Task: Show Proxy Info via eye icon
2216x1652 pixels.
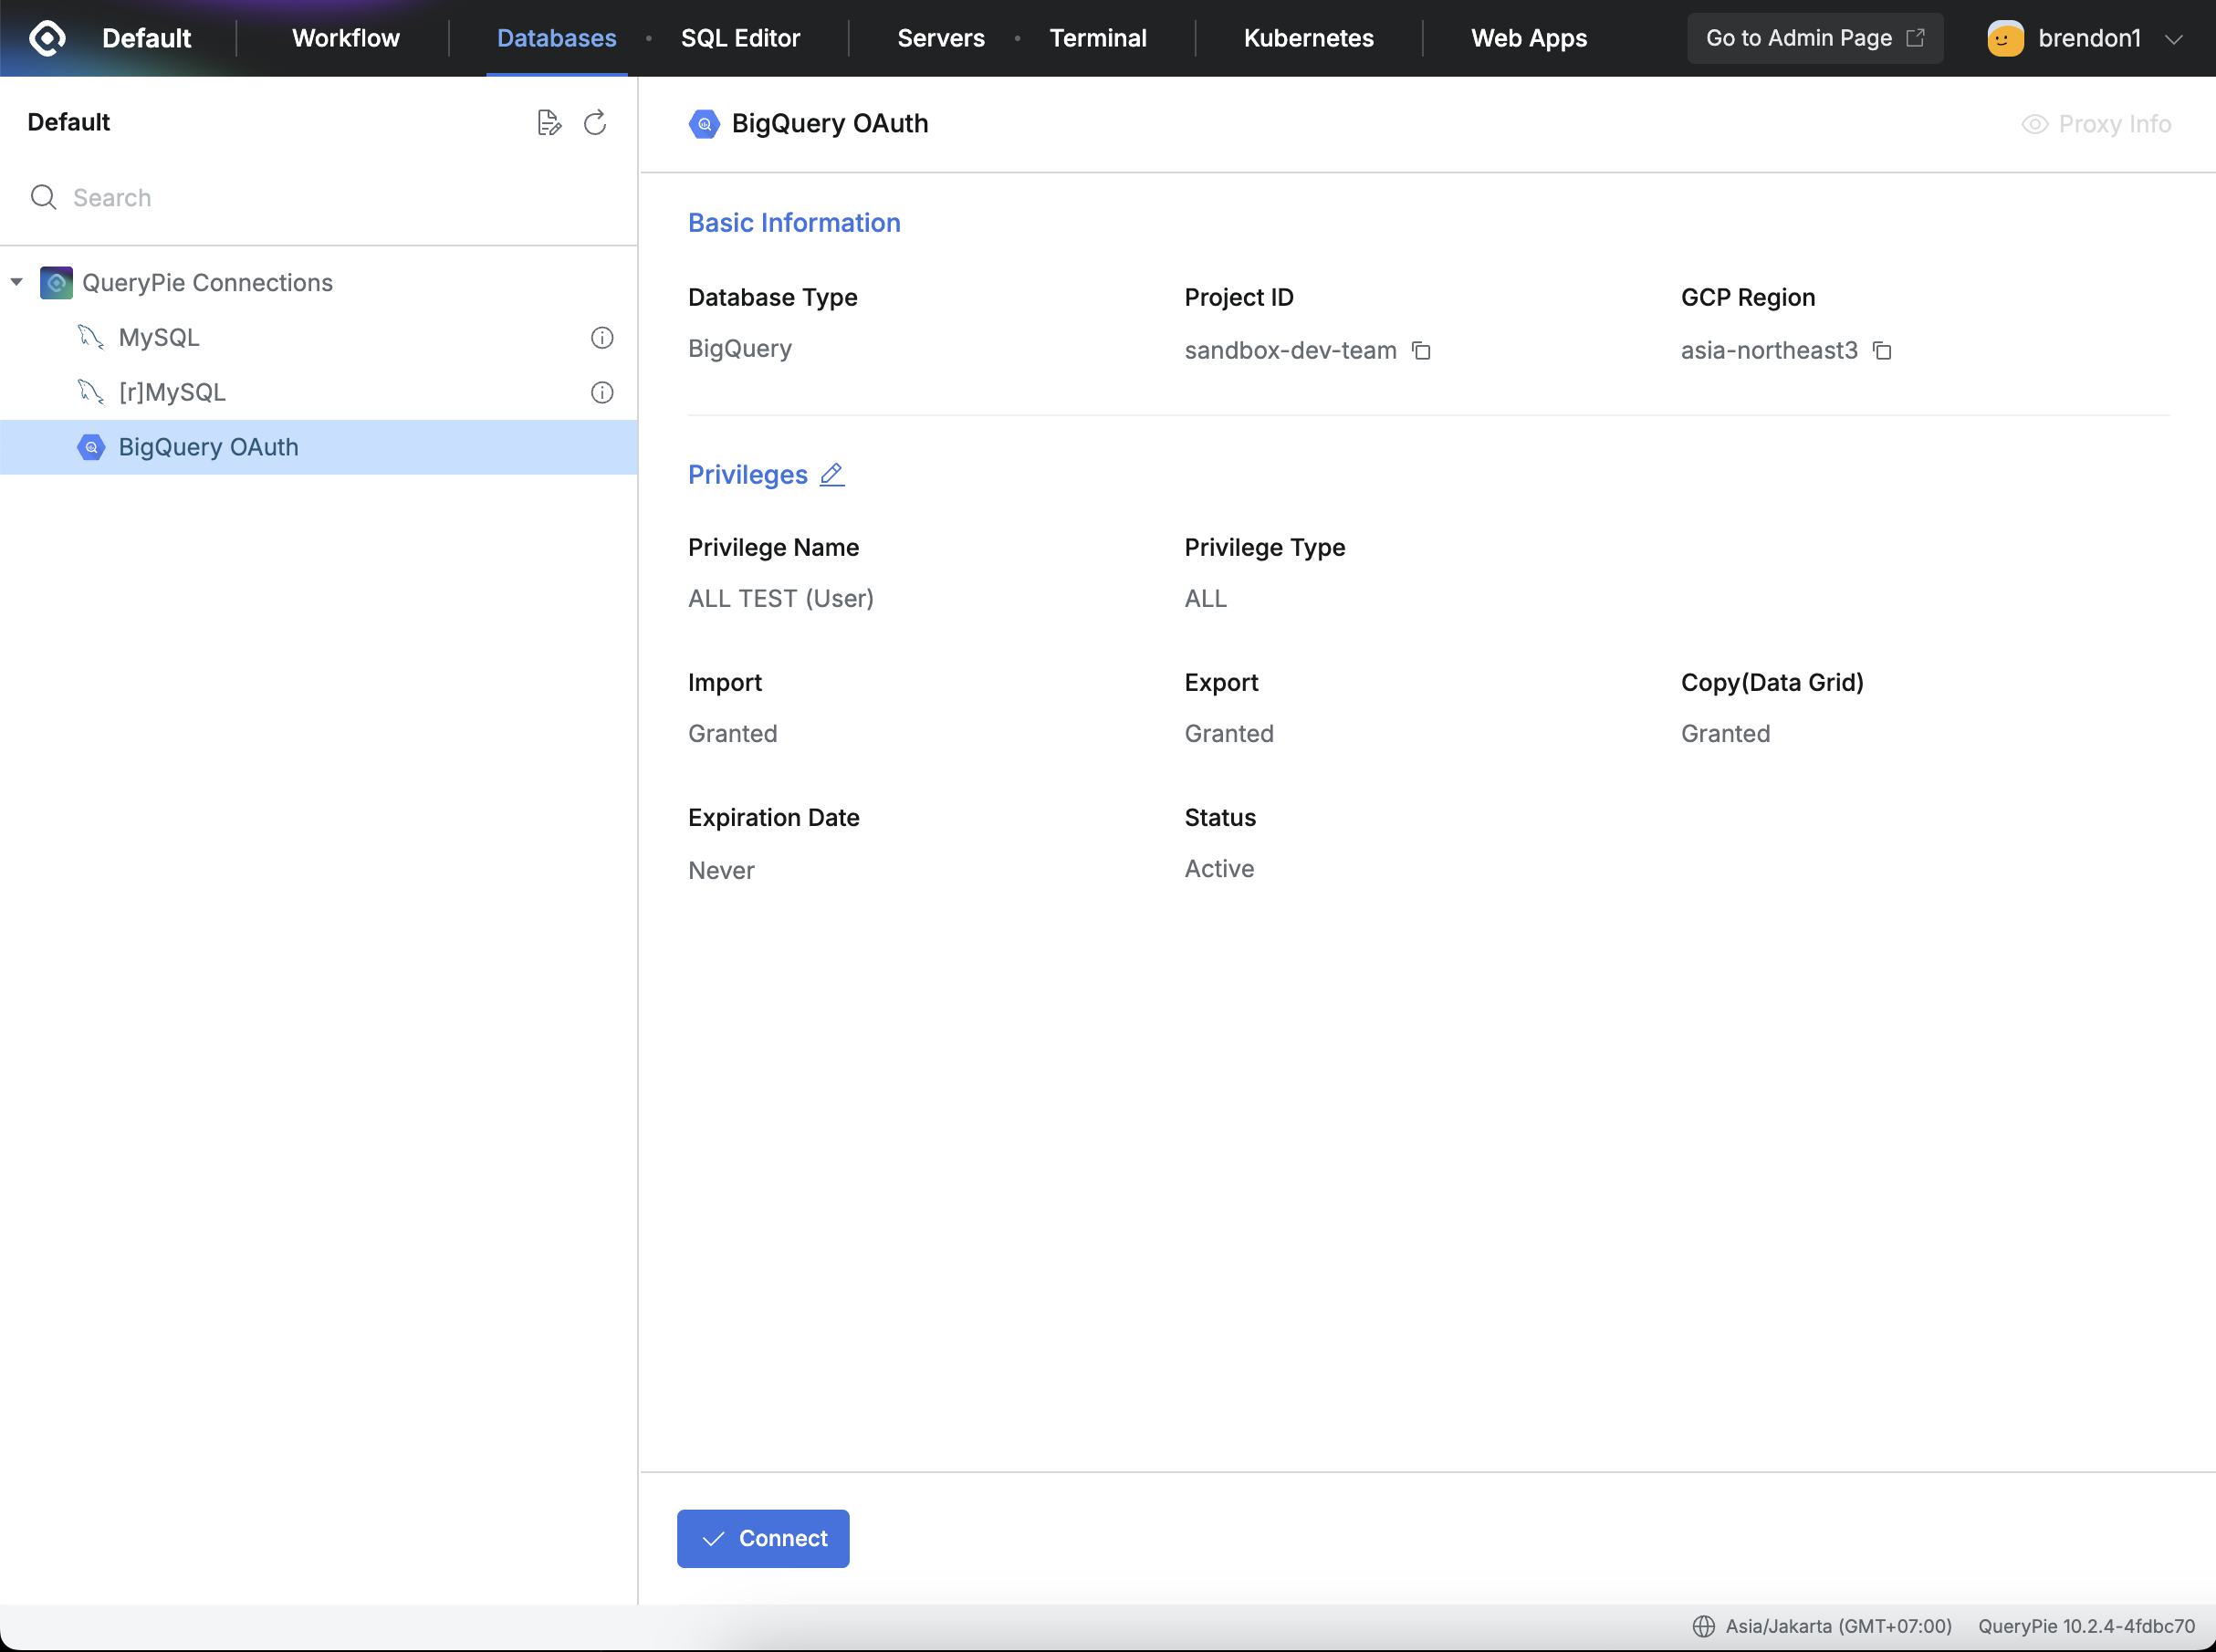Action: (x=2035, y=124)
